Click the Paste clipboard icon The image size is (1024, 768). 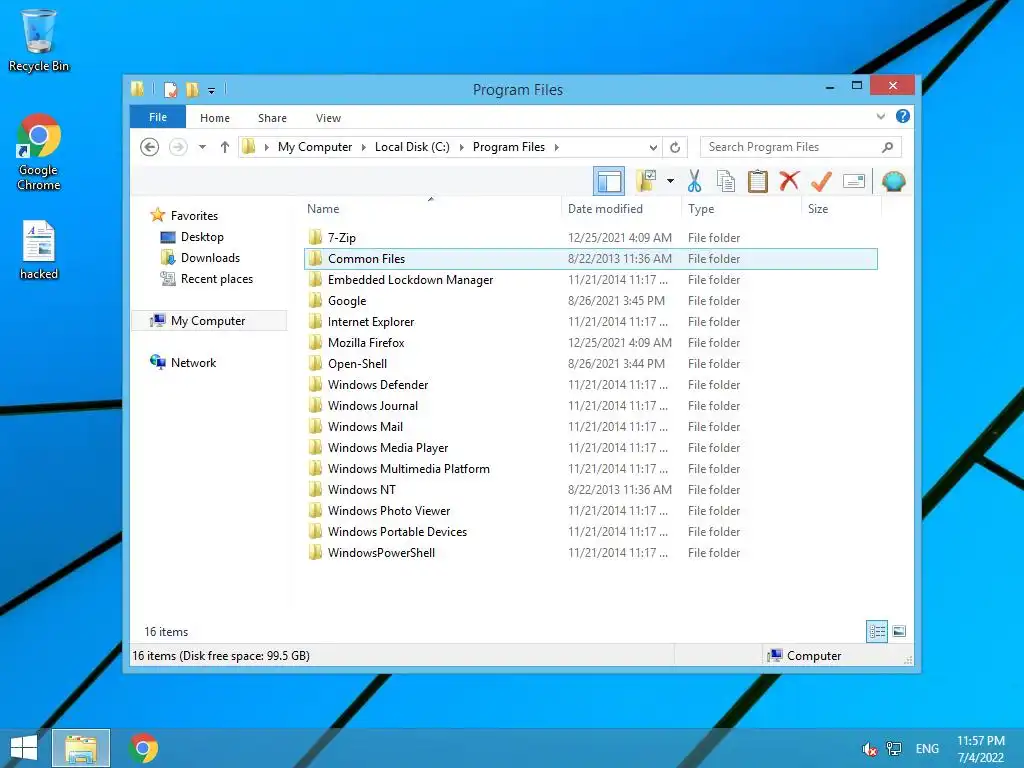point(758,182)
